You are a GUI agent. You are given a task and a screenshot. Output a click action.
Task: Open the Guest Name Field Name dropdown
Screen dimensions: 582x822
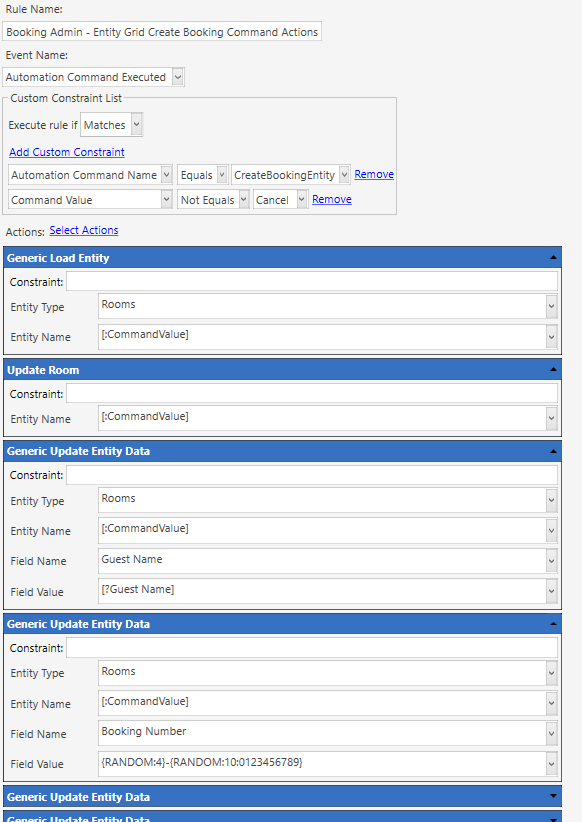coord(551,561)
